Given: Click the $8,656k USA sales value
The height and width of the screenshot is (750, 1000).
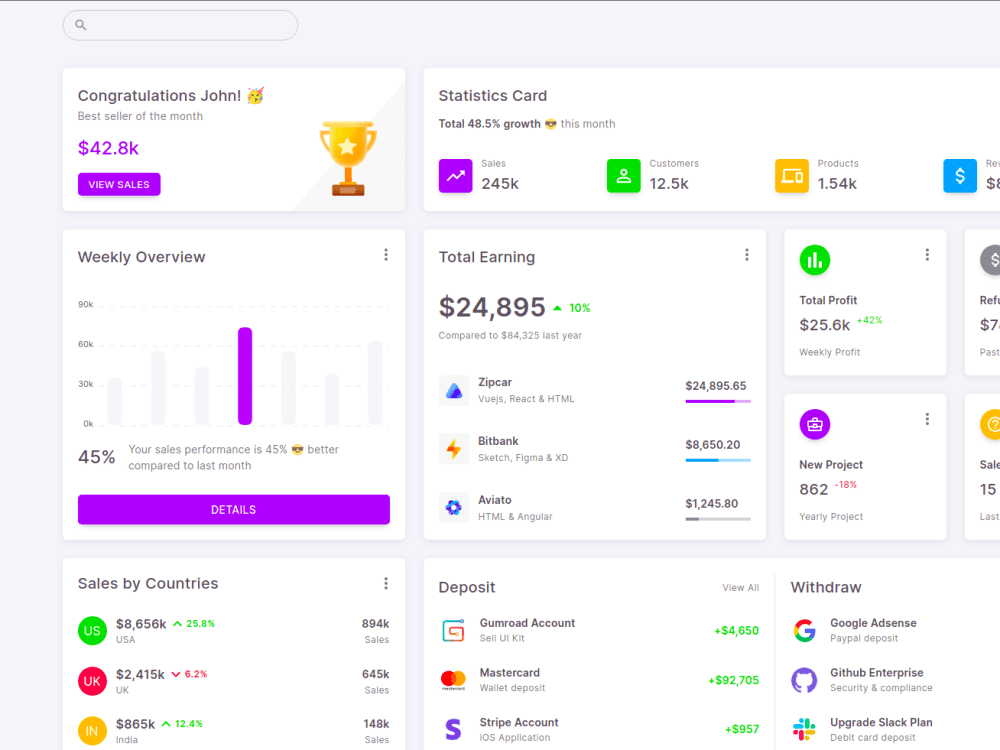Looking at the screenshot, I should pyautogui.click(x=141, y=624).
